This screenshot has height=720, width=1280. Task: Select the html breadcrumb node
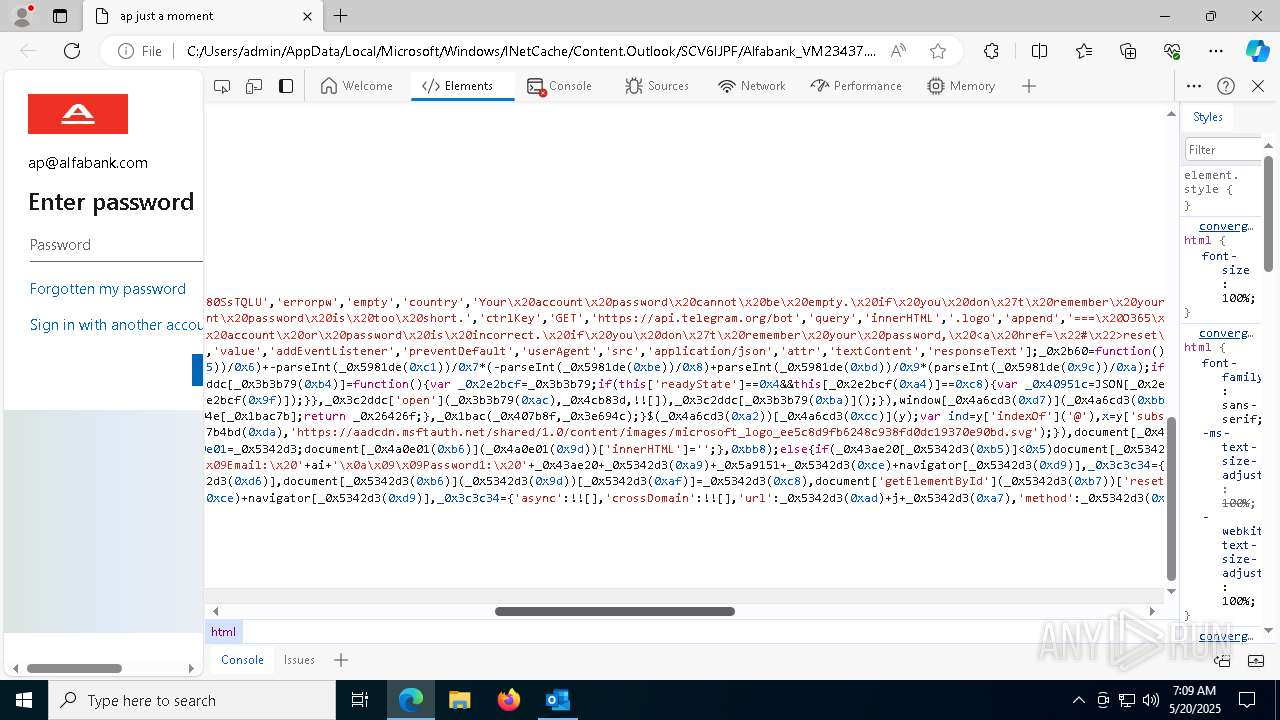tap(224, 632)
